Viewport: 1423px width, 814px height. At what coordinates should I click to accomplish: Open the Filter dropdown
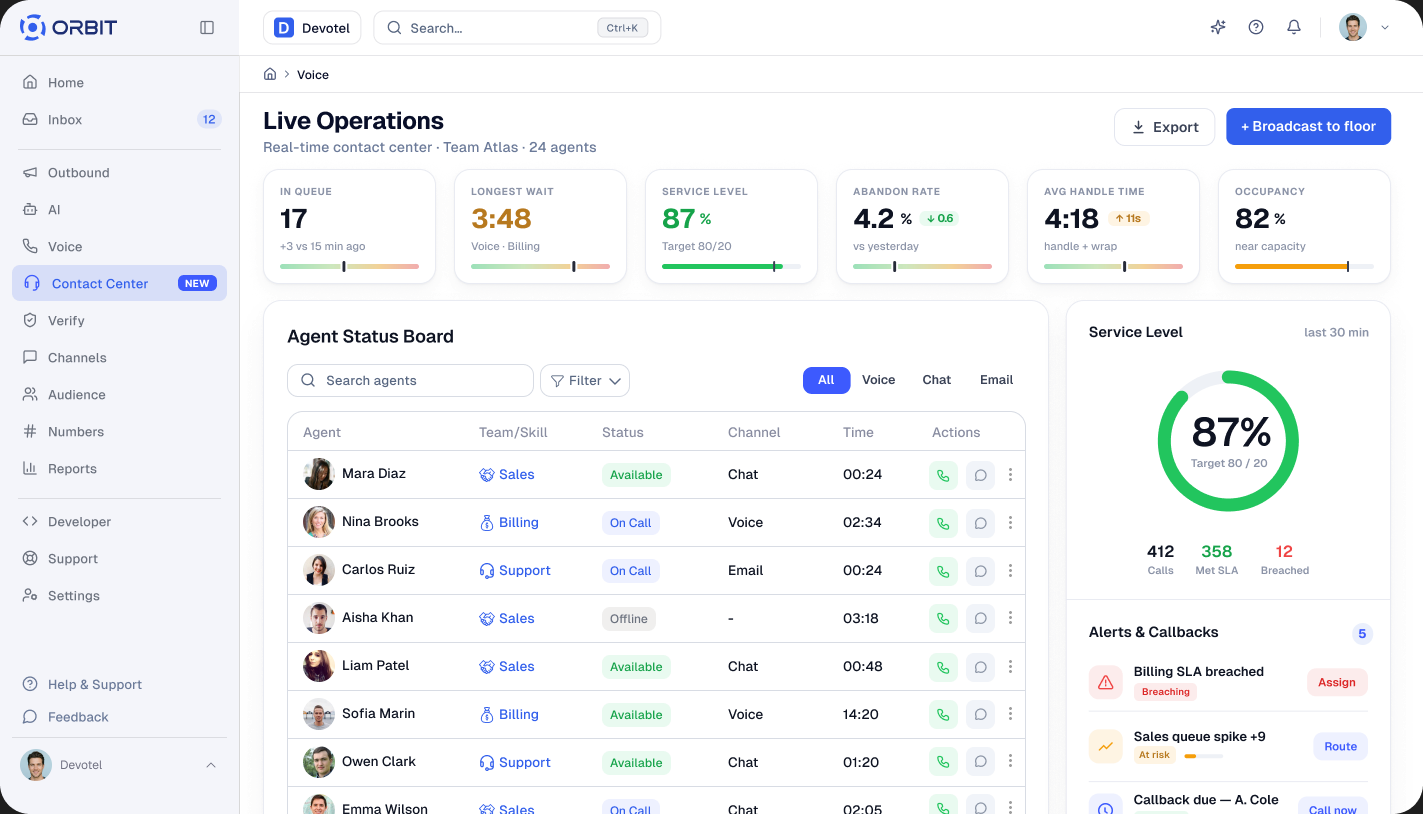585,381
